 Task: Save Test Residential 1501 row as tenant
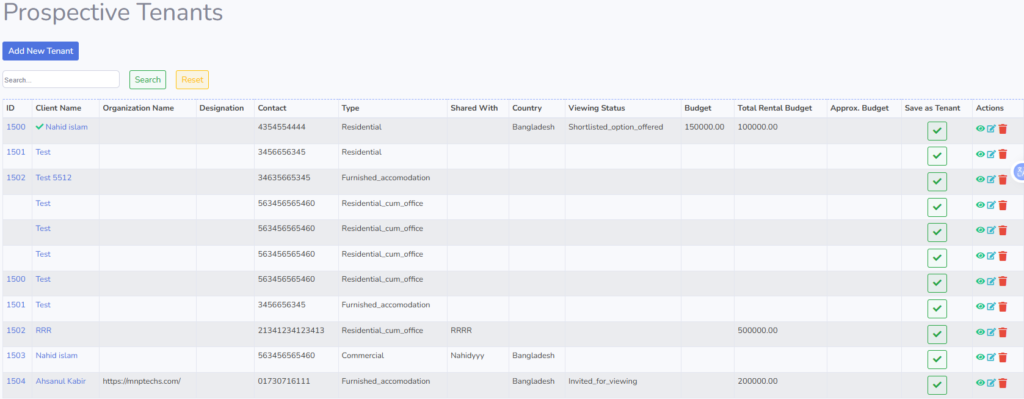(x=936, y=156)
